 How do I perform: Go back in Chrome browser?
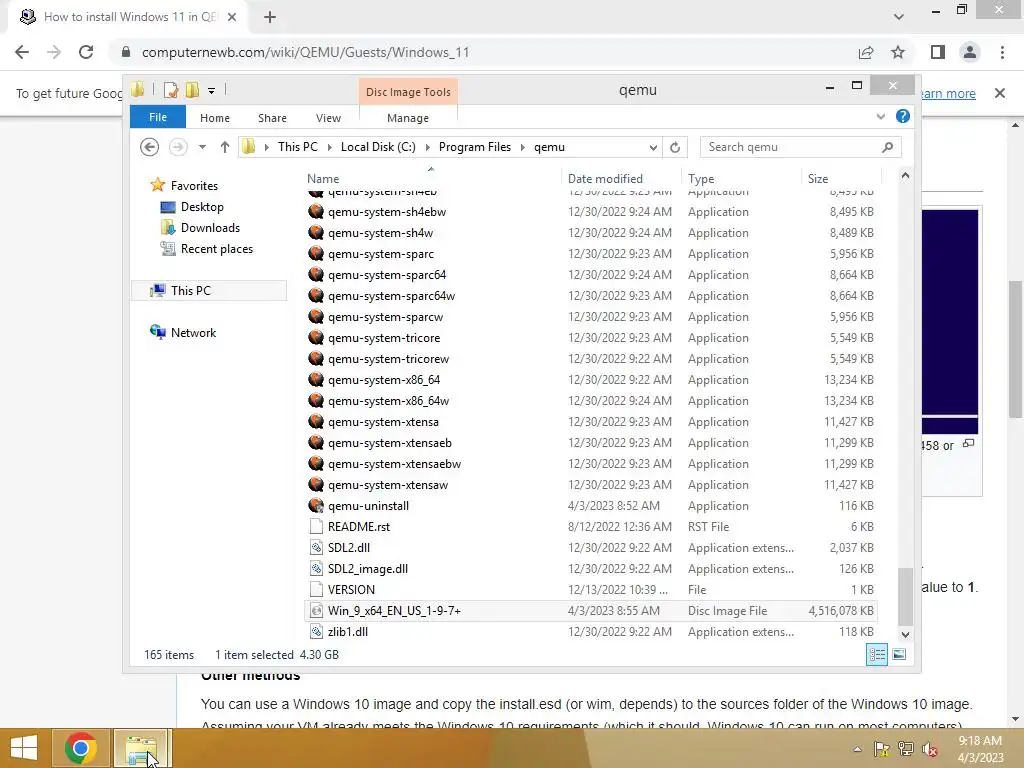(22, 52)
